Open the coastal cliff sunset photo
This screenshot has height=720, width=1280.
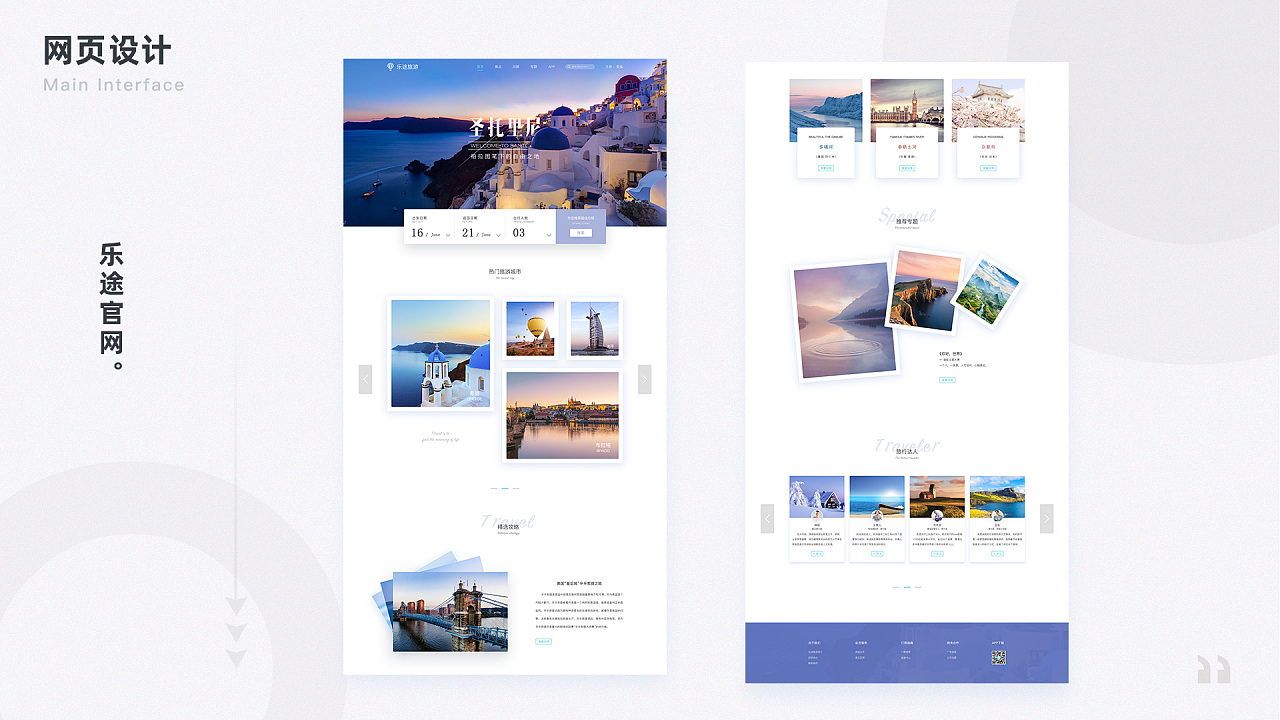point(925,290)
